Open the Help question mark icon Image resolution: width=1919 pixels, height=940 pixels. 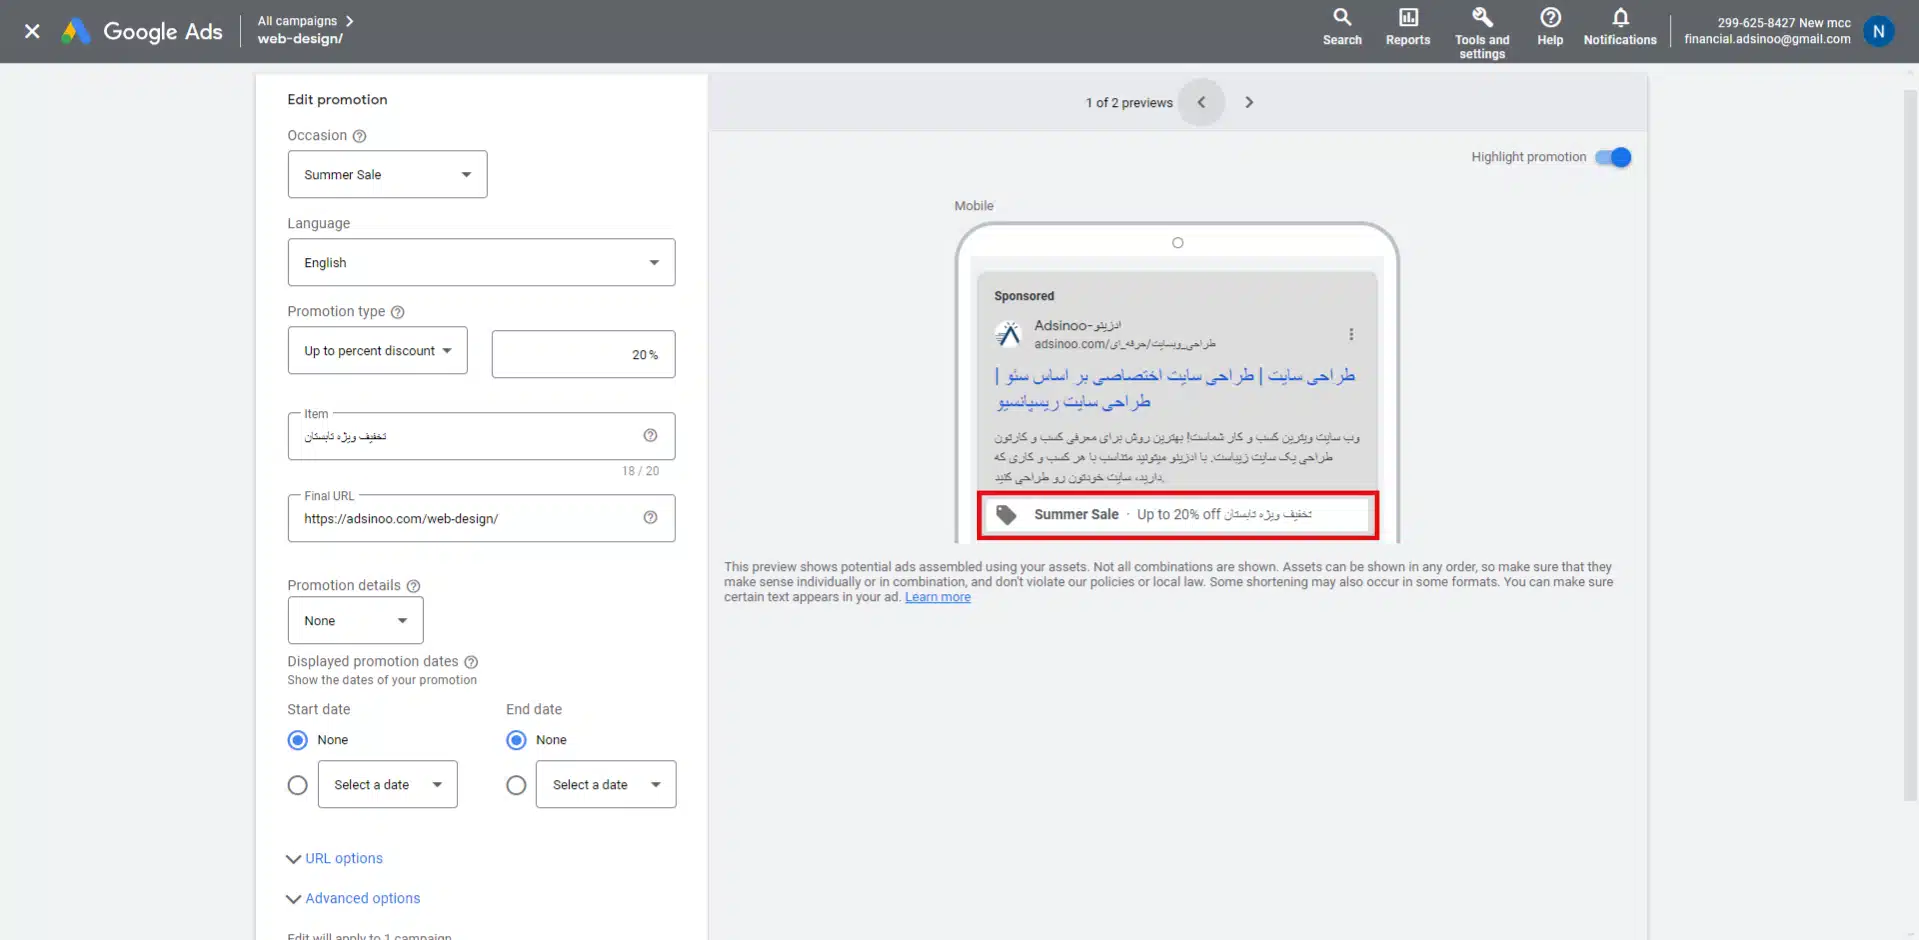click(1550, 27)
